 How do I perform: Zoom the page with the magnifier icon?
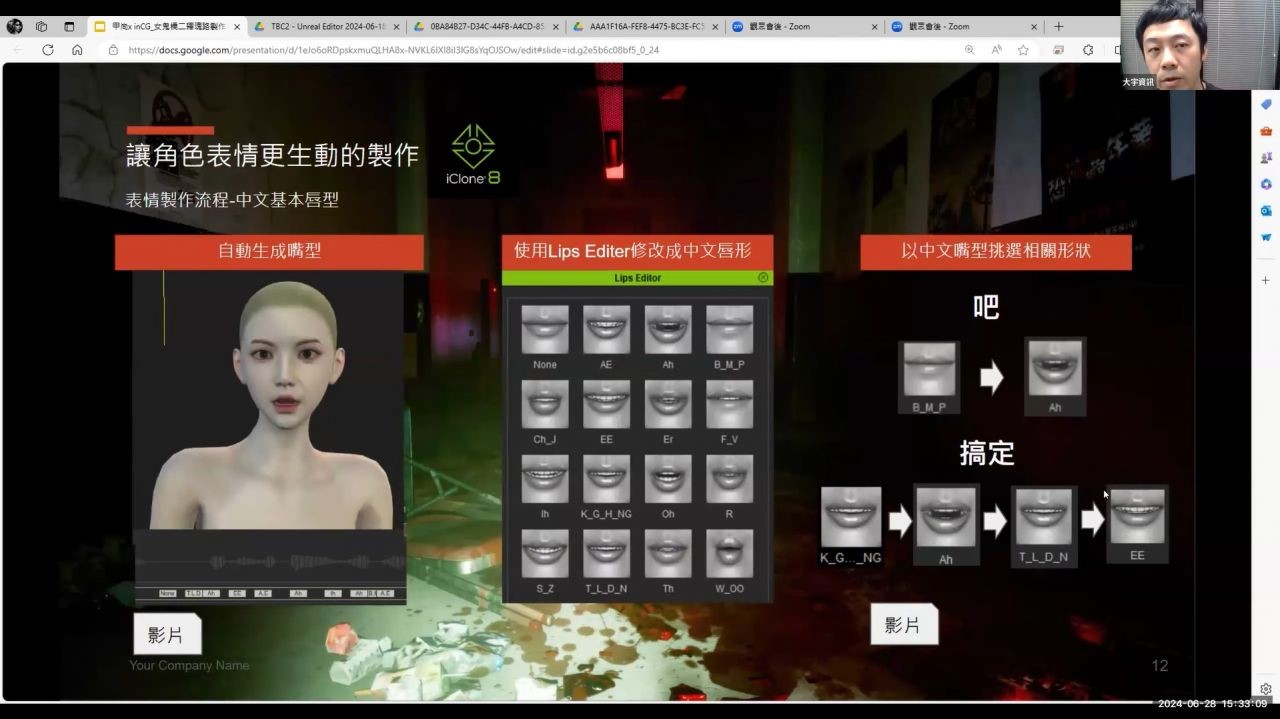tap(969, 50)
